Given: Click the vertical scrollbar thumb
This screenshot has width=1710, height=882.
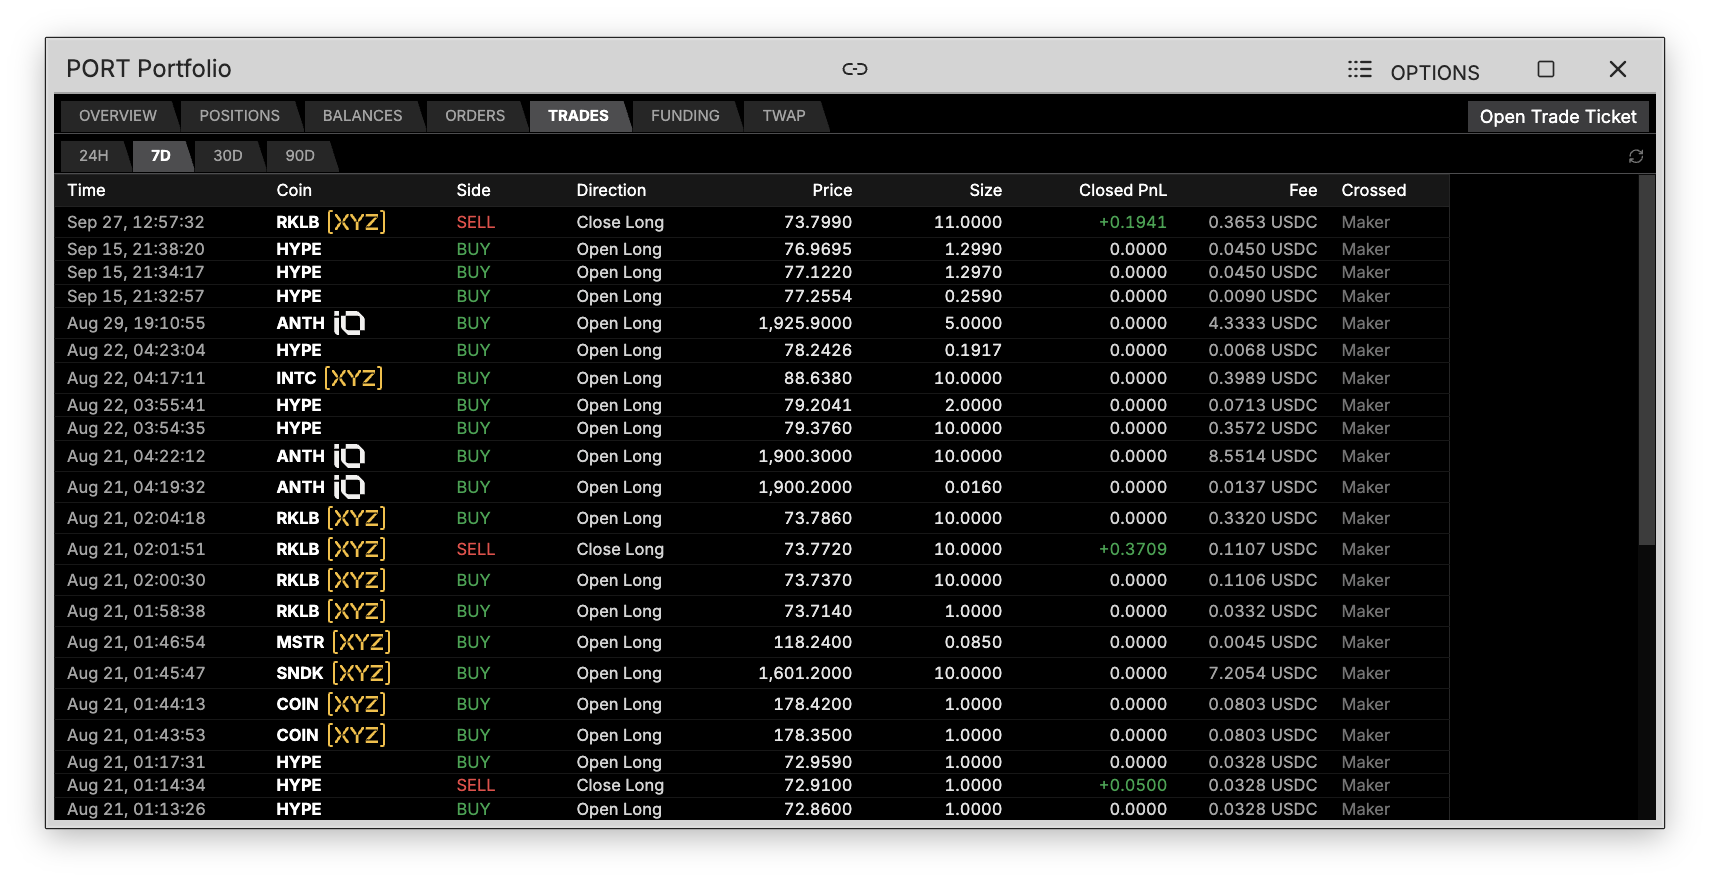Looking at the screenshot, I should 1647,360.
